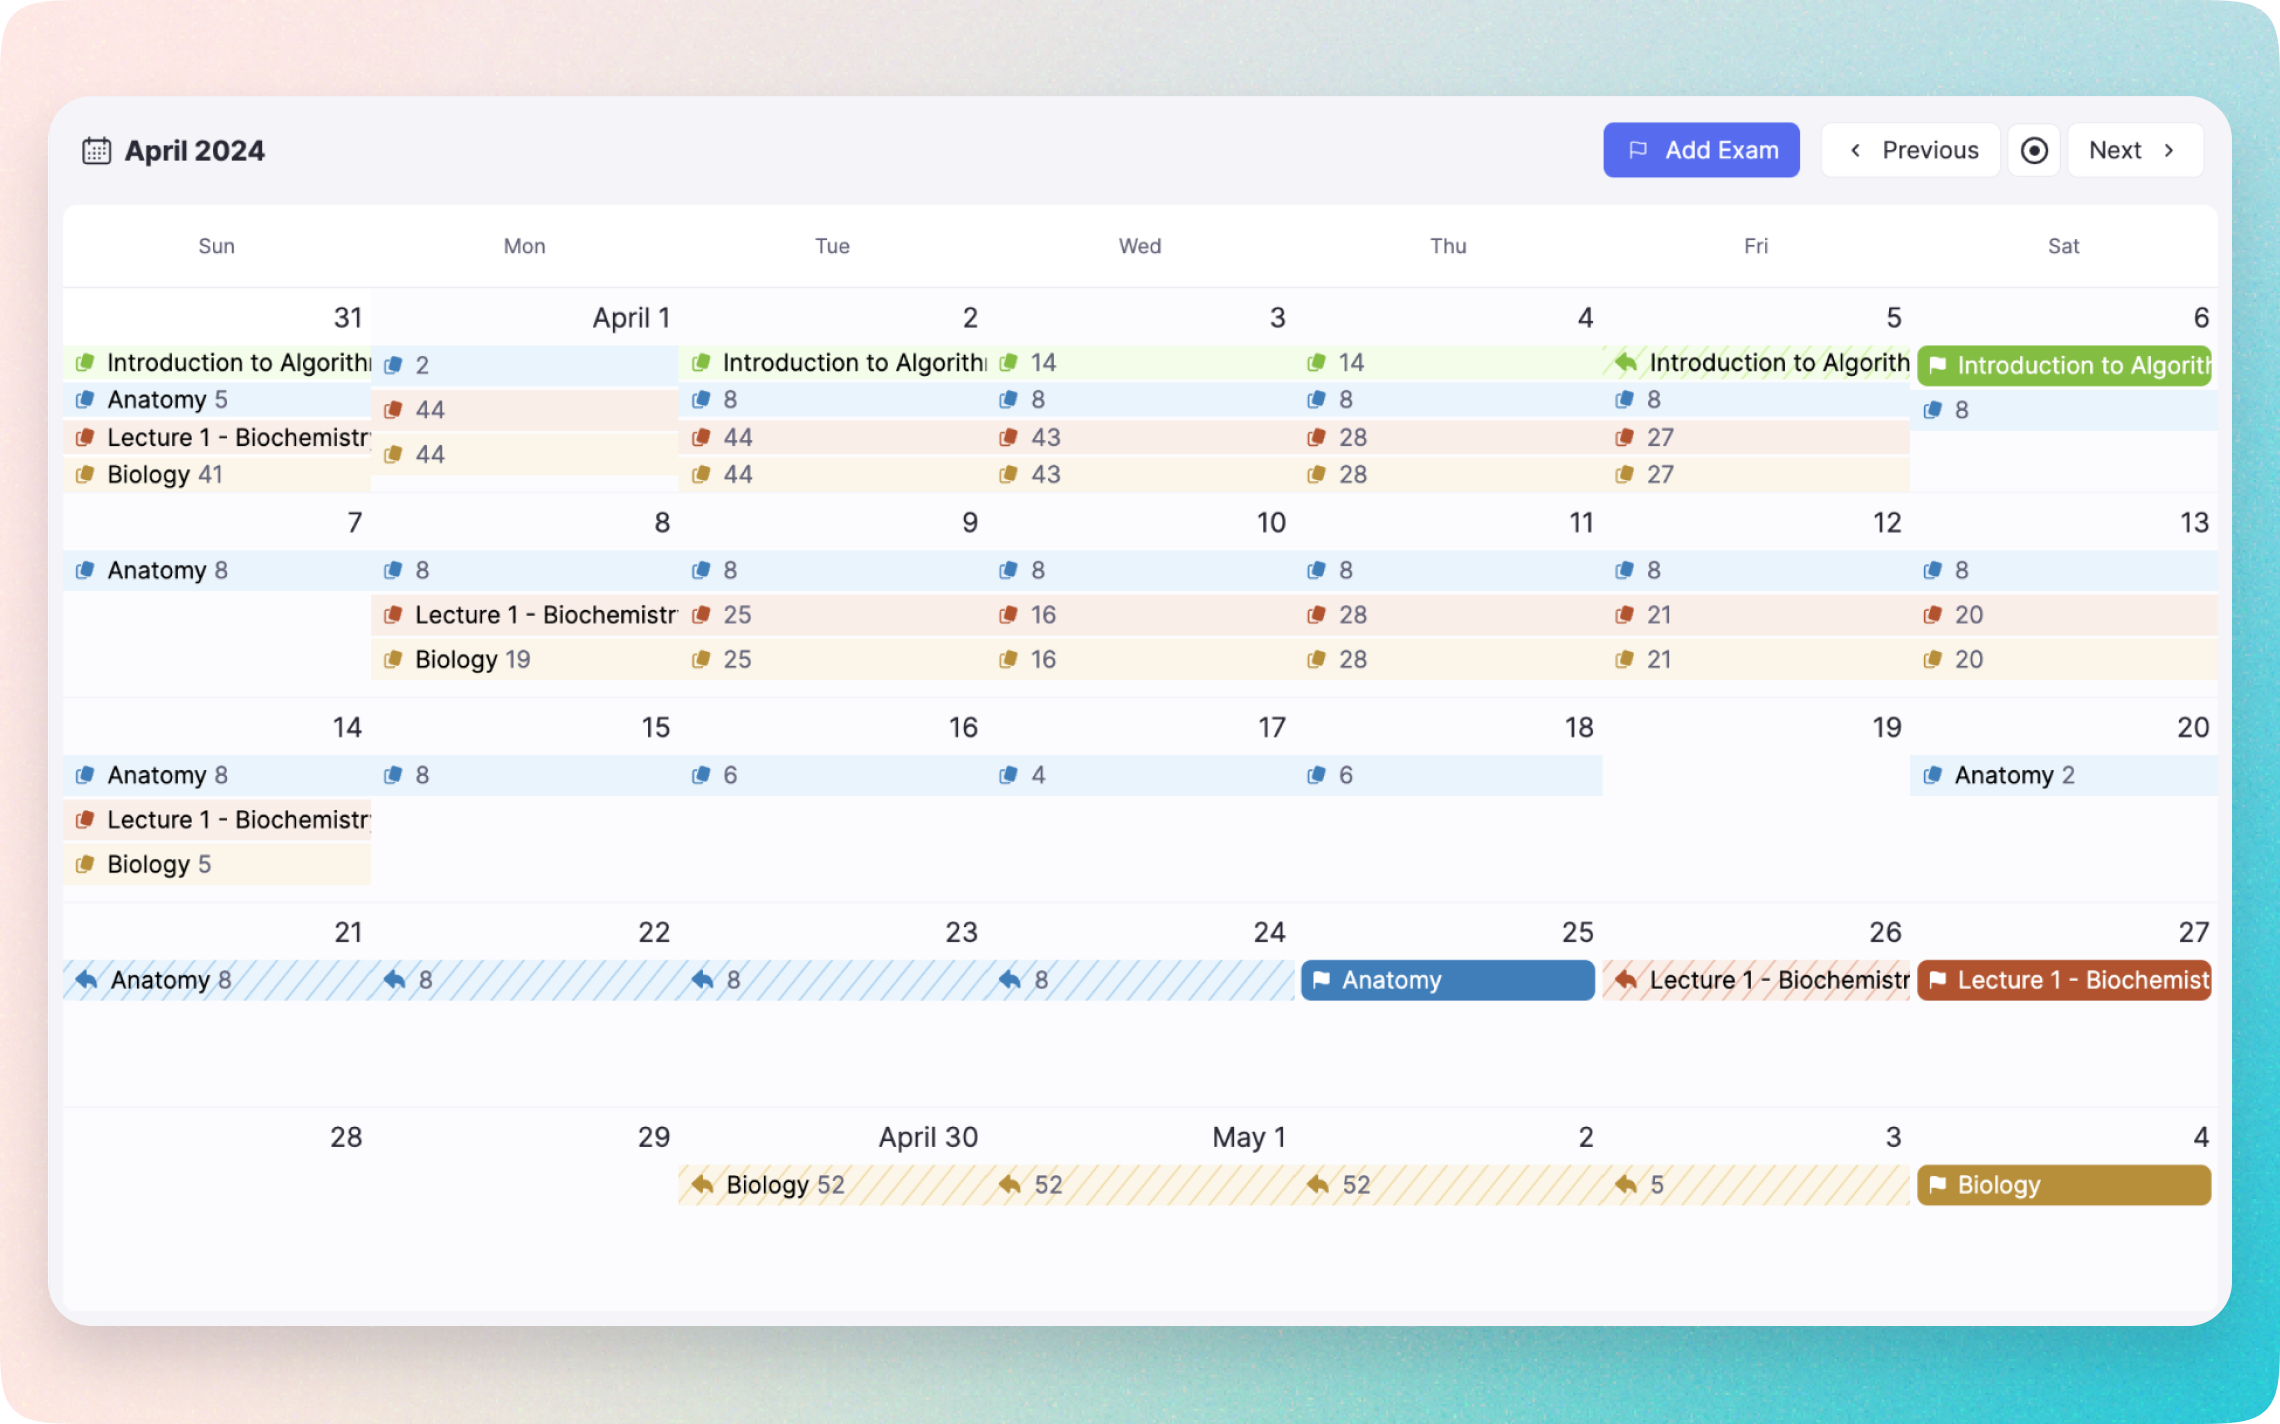Click the today target icon between navigation buttons

click(2033, 149)
